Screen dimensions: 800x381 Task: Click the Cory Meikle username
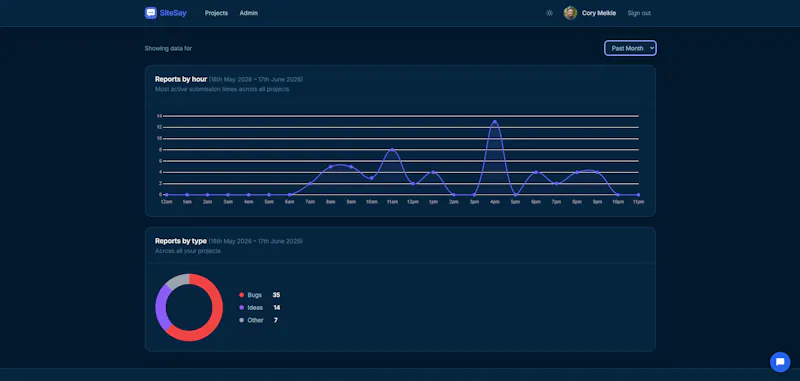click(599, 13)
